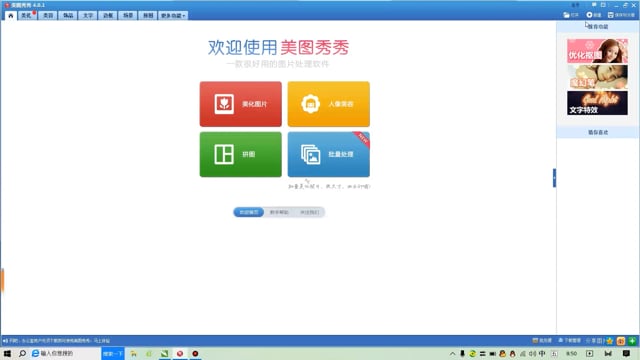The width and height of the screenshot is (640, 360).
Task: Click the taskbar clock showing 8:50
Action: click(x=571, y=353)
